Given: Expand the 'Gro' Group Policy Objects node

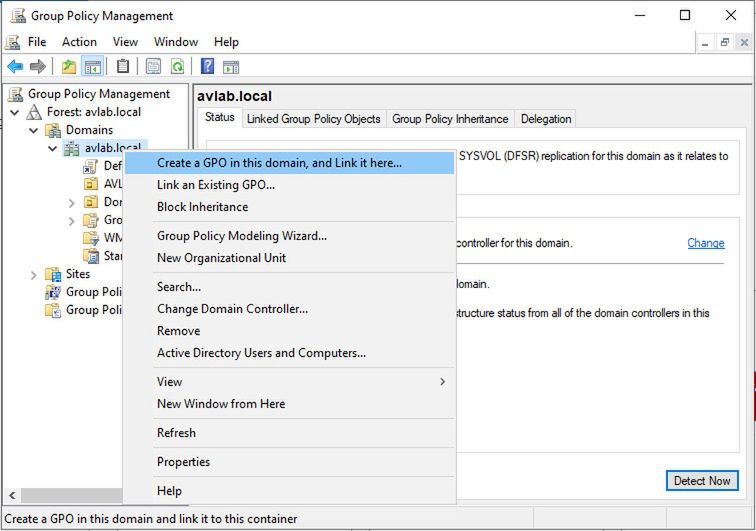Looking at the screenshot, I should tap(71, 221).
